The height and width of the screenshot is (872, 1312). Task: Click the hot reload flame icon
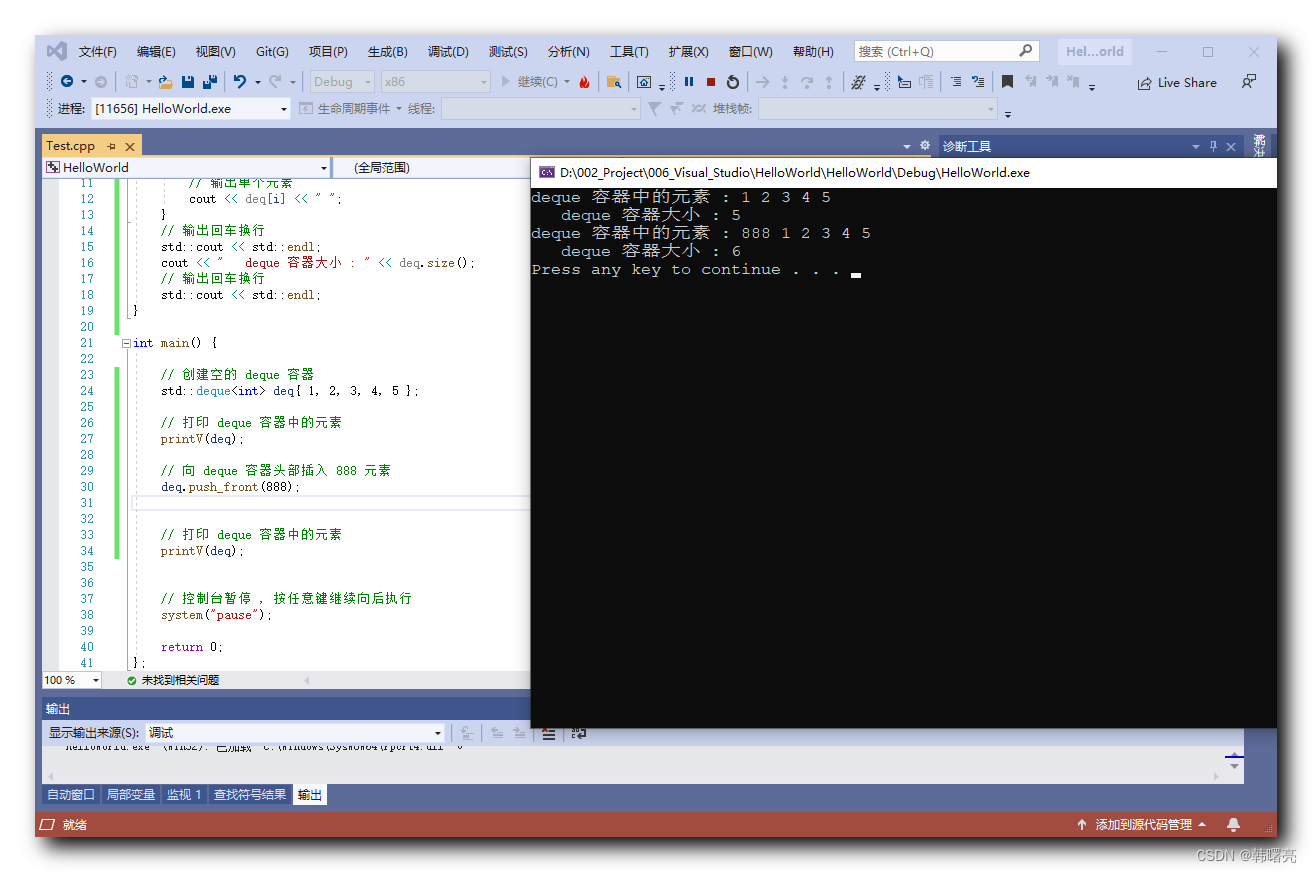(x=584, y=82)
